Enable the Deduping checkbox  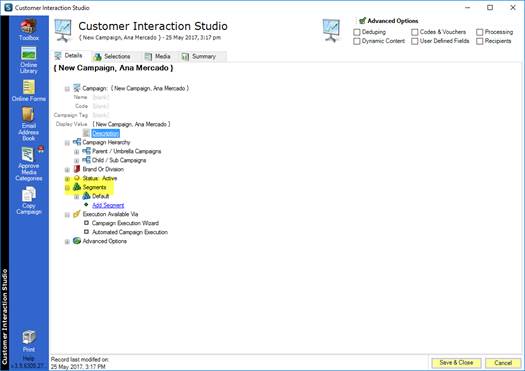357,32
